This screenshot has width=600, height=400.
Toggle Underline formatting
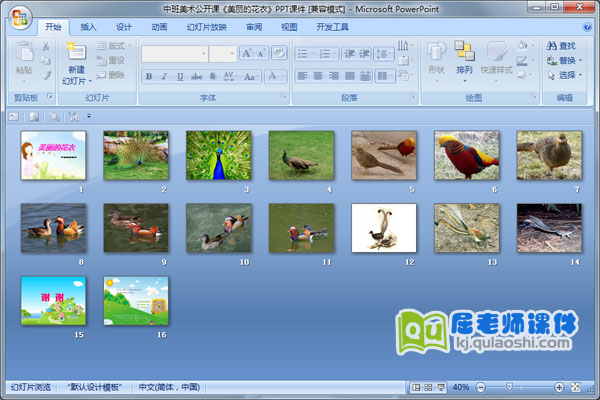[180, 76]
